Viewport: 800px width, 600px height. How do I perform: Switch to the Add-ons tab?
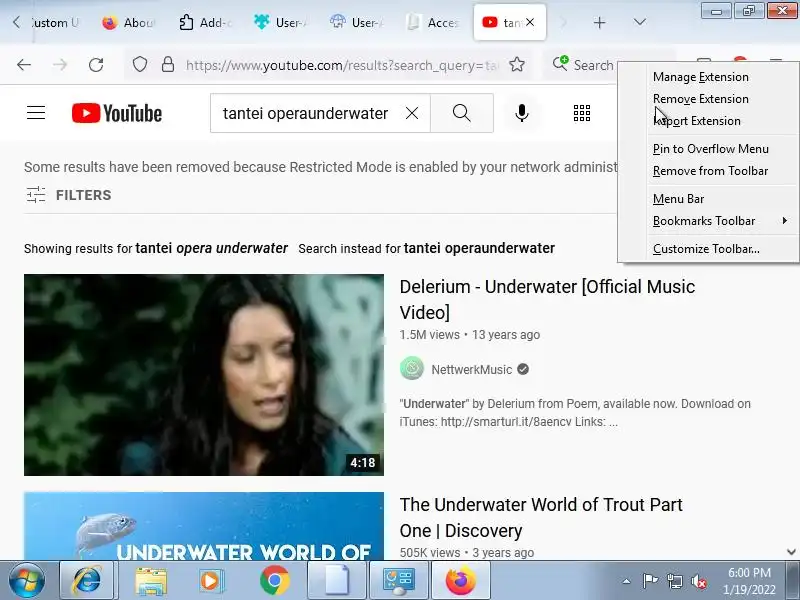[x=206, y=22]
